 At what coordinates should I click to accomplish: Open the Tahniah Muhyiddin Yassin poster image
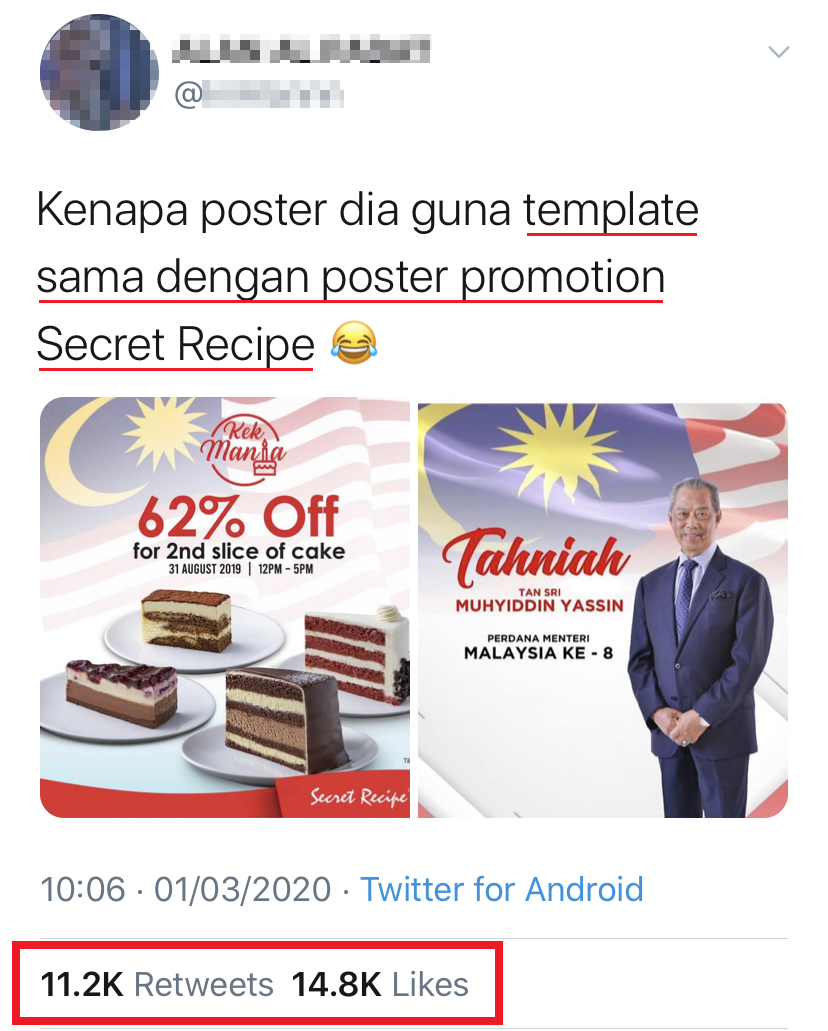pyautogui.click(x=602, y=610)
